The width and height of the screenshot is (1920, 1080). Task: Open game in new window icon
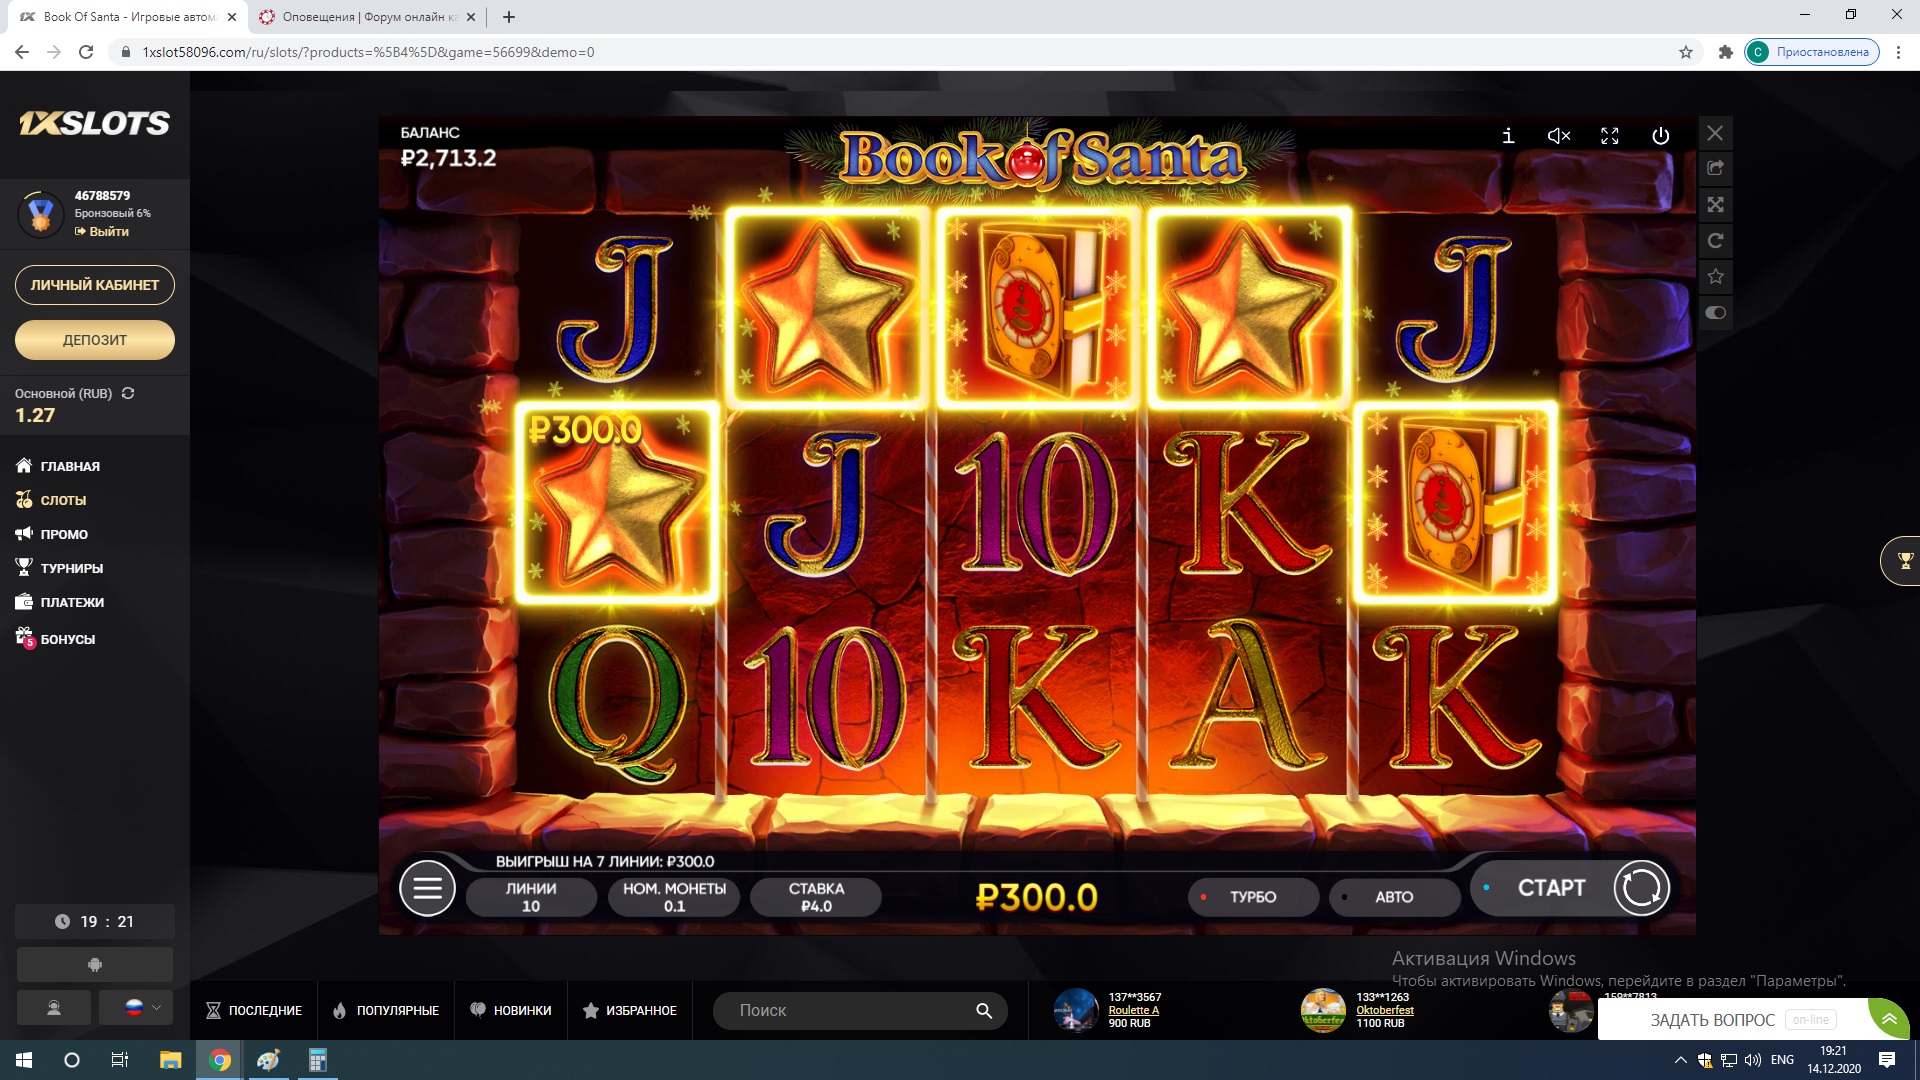click(1715, 168)
